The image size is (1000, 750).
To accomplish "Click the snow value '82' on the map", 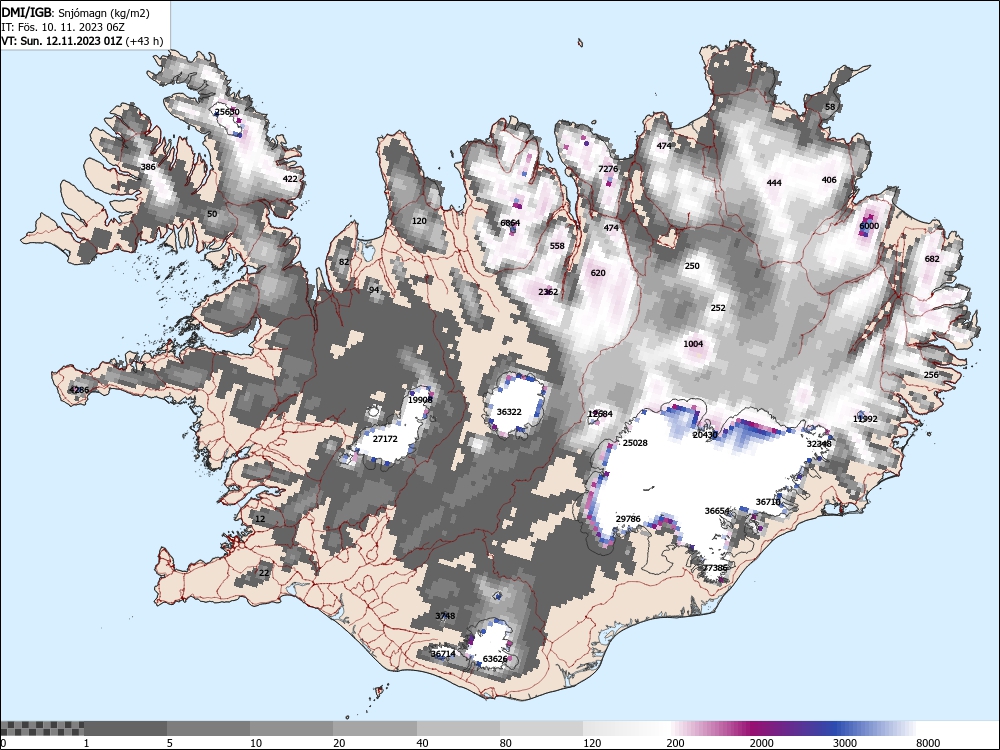I will coord(344,261).
